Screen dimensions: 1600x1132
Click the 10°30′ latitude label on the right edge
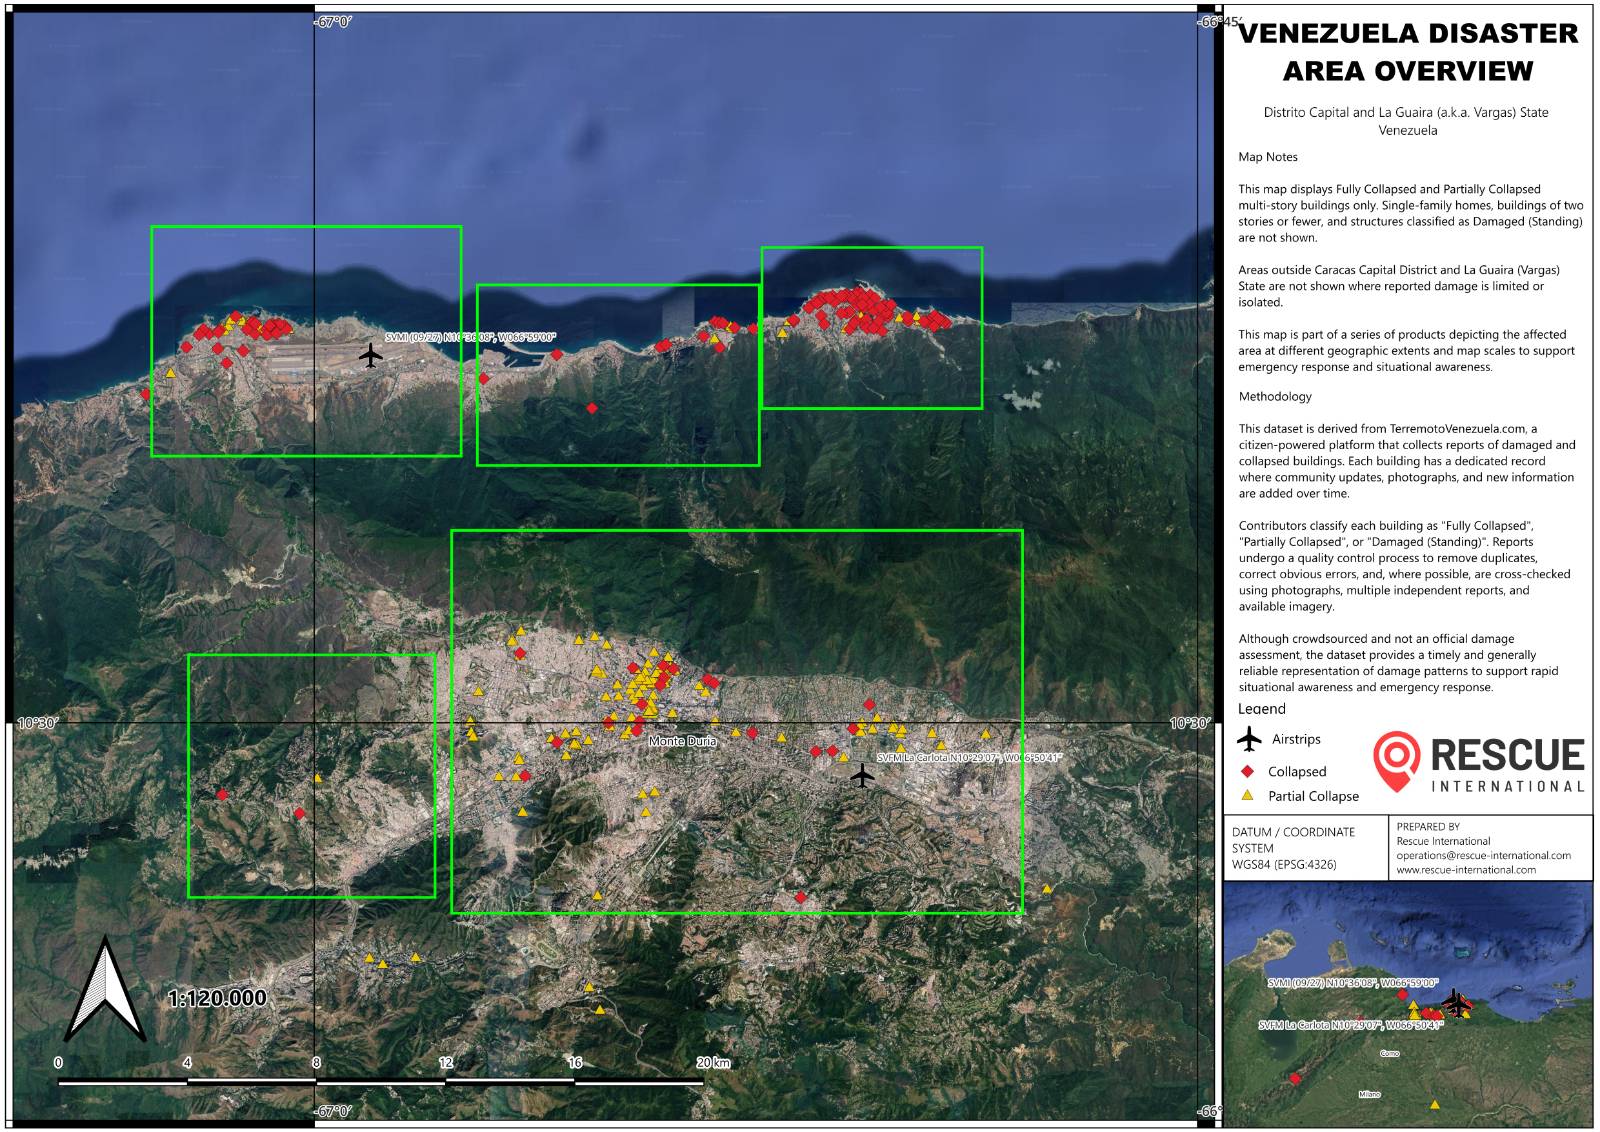tap(1190, 723)
